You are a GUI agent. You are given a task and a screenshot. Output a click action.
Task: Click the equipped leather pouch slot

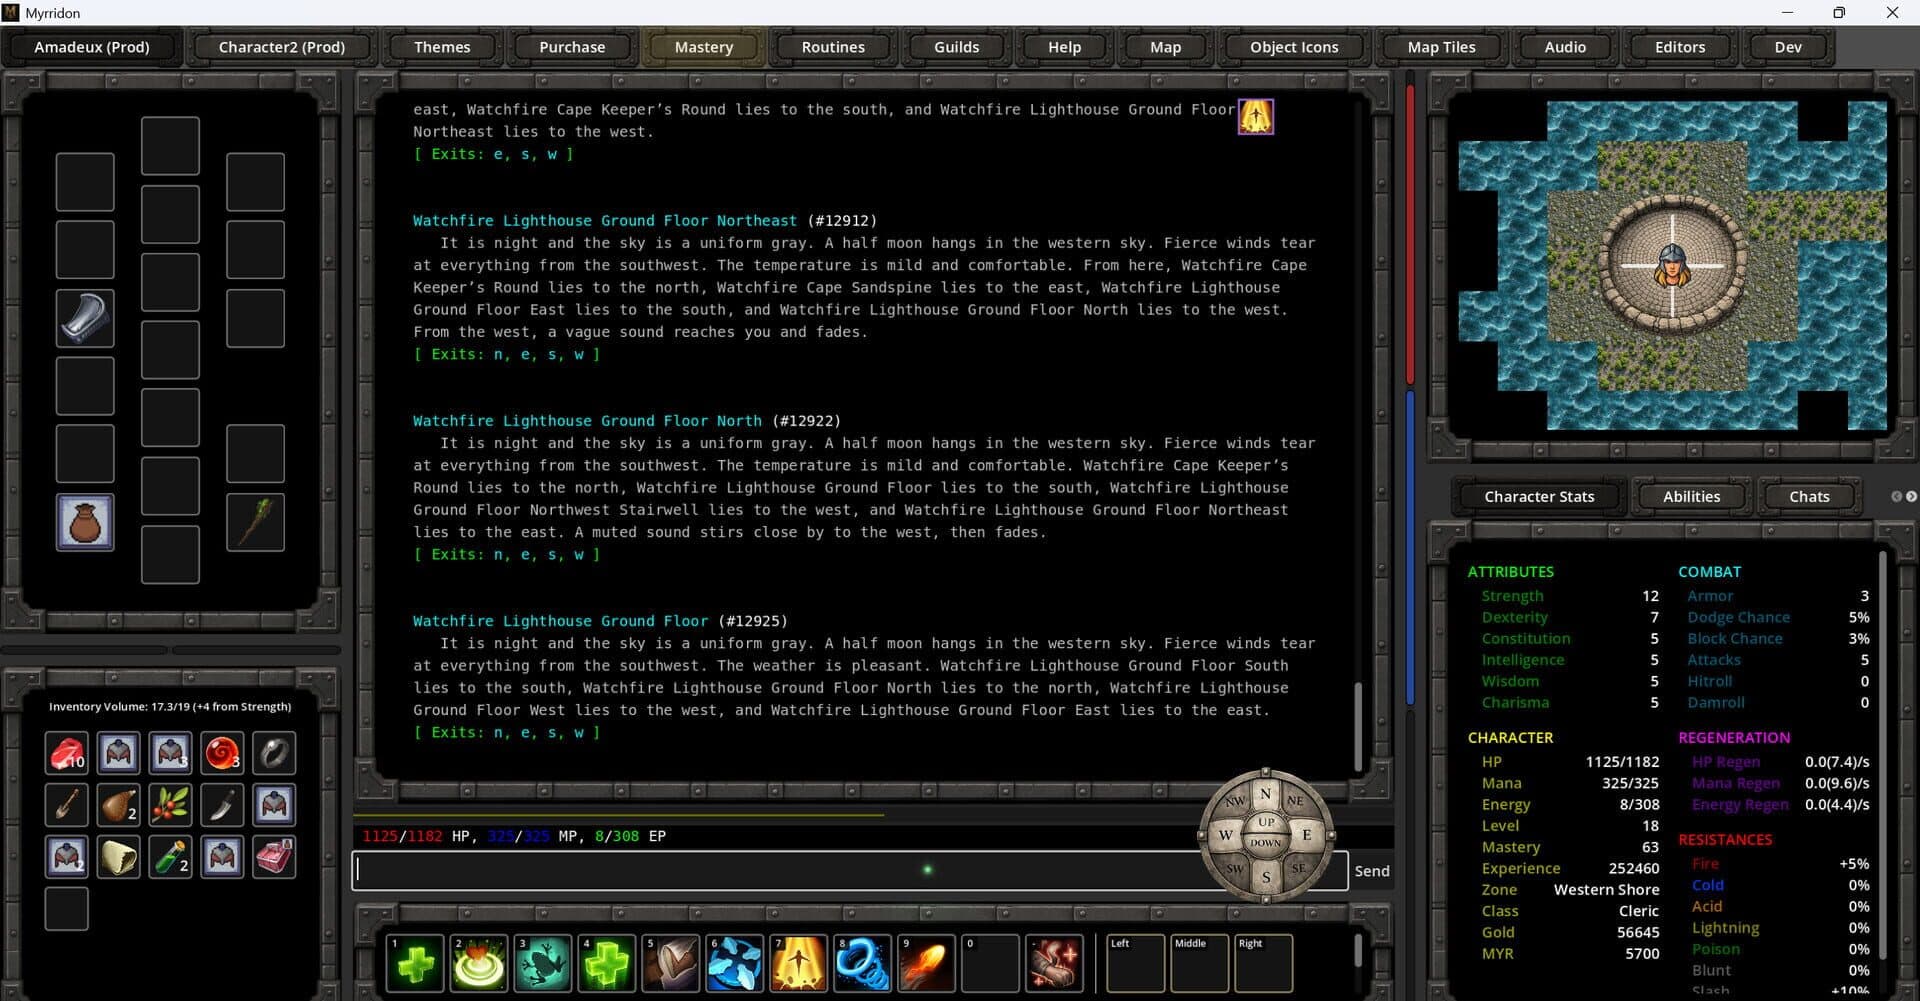coord(85,522)
